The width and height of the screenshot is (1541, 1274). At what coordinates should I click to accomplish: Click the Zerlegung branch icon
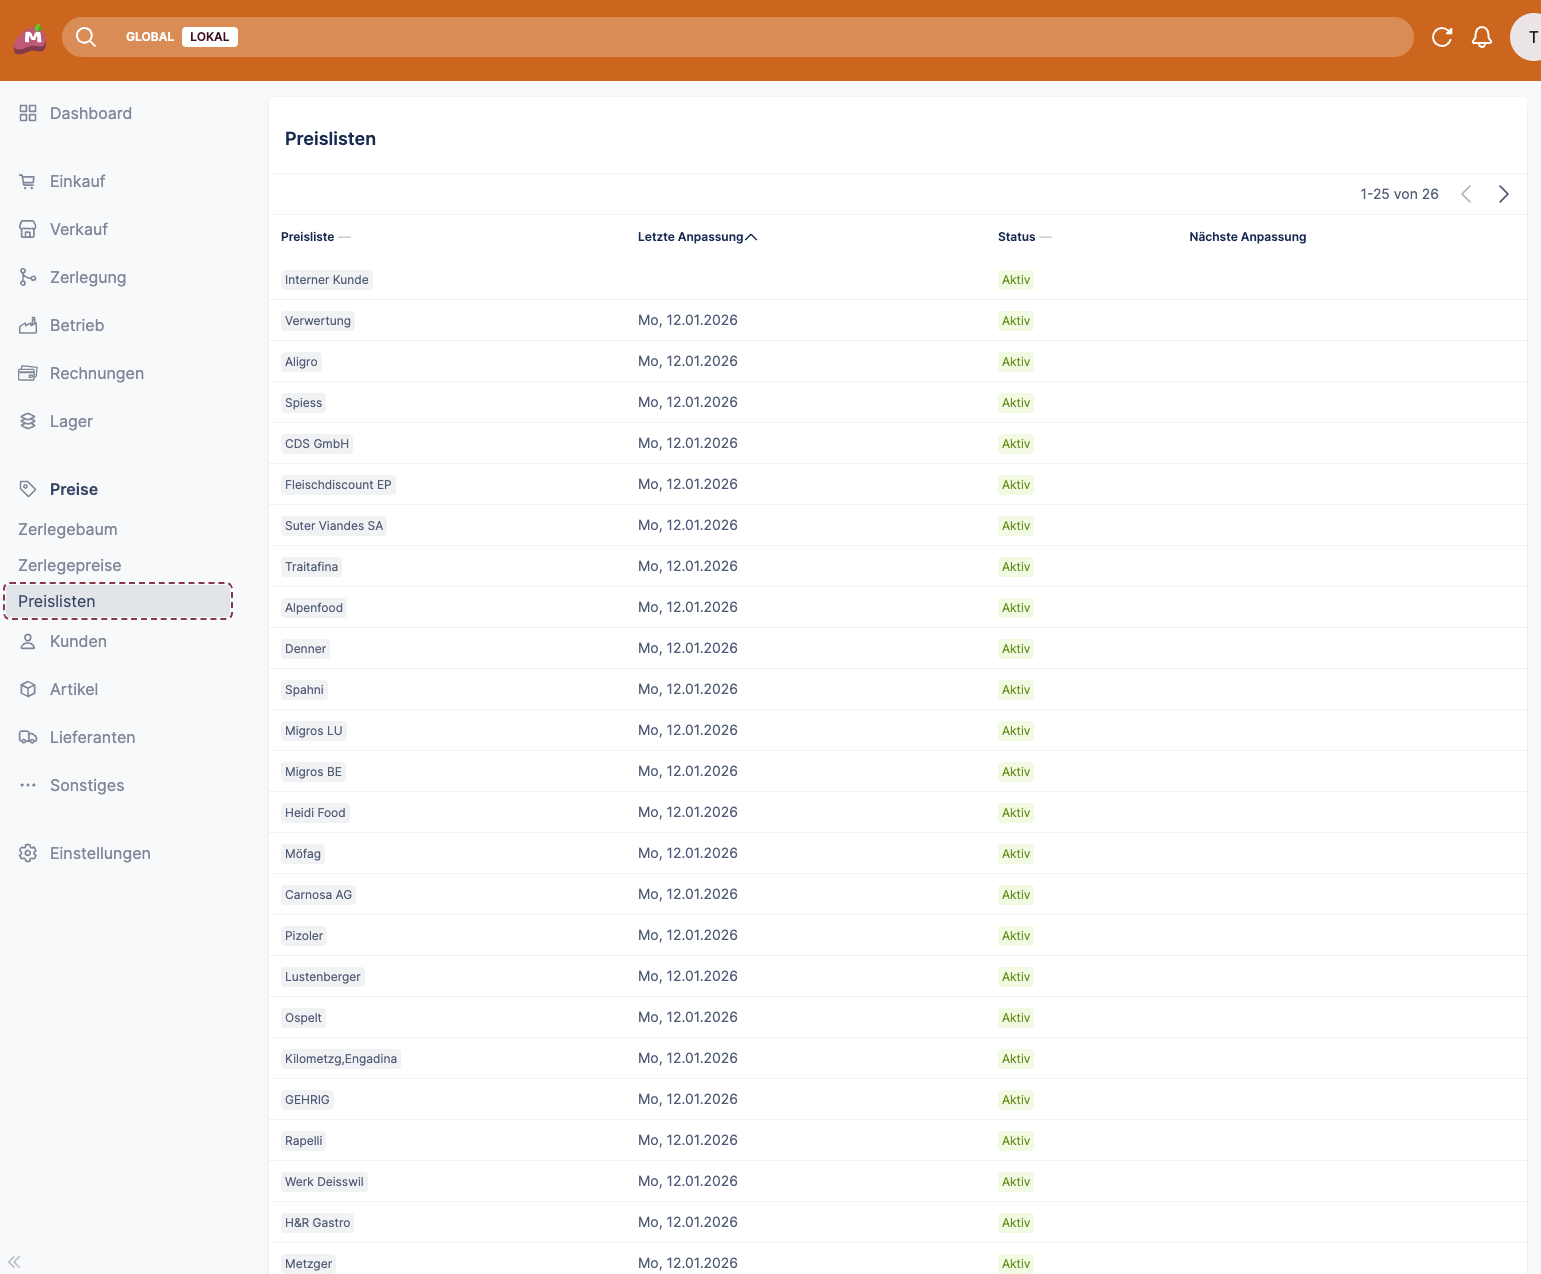pos(28,277)
